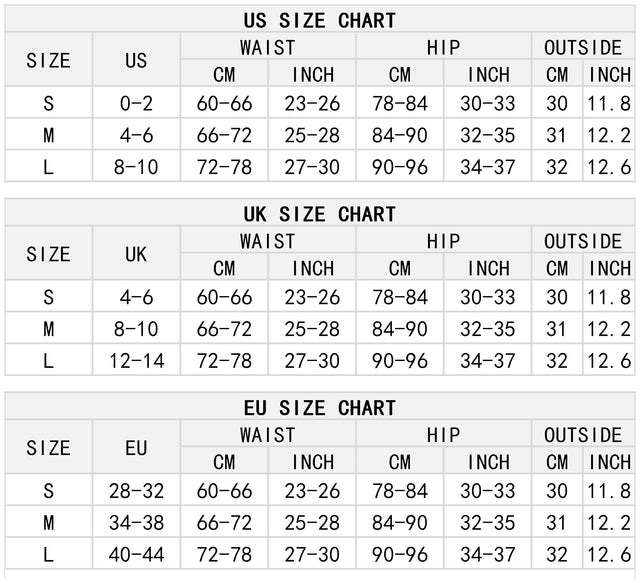640x583 pixels.
Task: Select the 4-6 cell in the UK chart
Action: pyautogui.click(x=136, y=297)
